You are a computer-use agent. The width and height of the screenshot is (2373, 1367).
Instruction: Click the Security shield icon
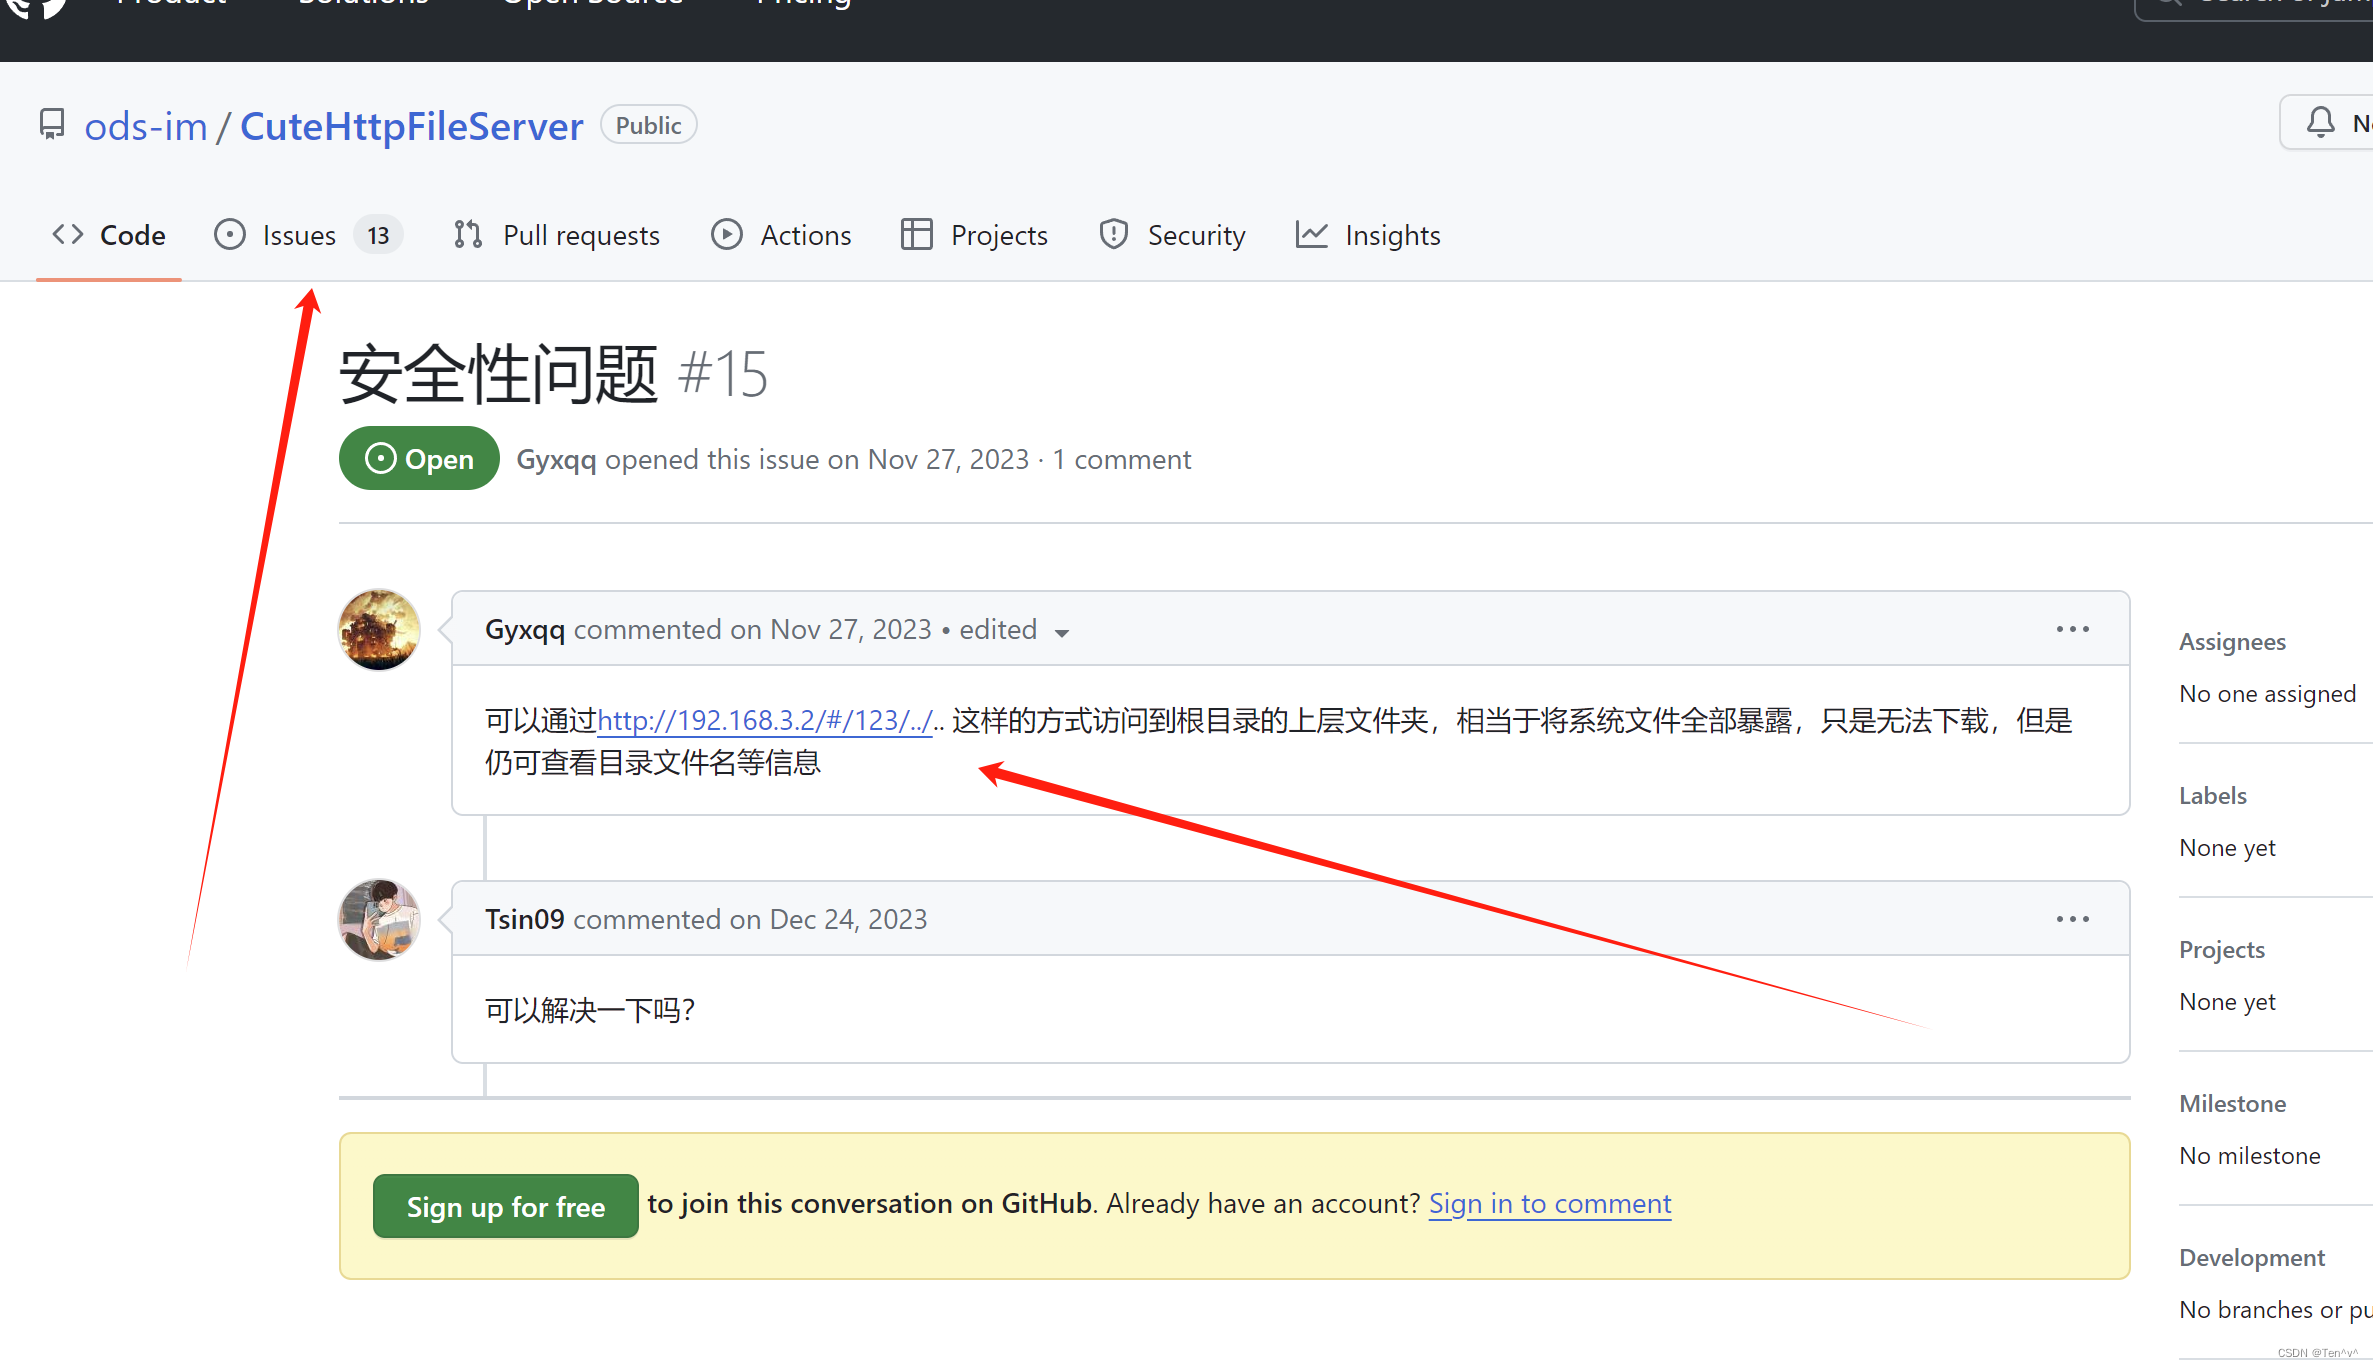coord(1114,235)
